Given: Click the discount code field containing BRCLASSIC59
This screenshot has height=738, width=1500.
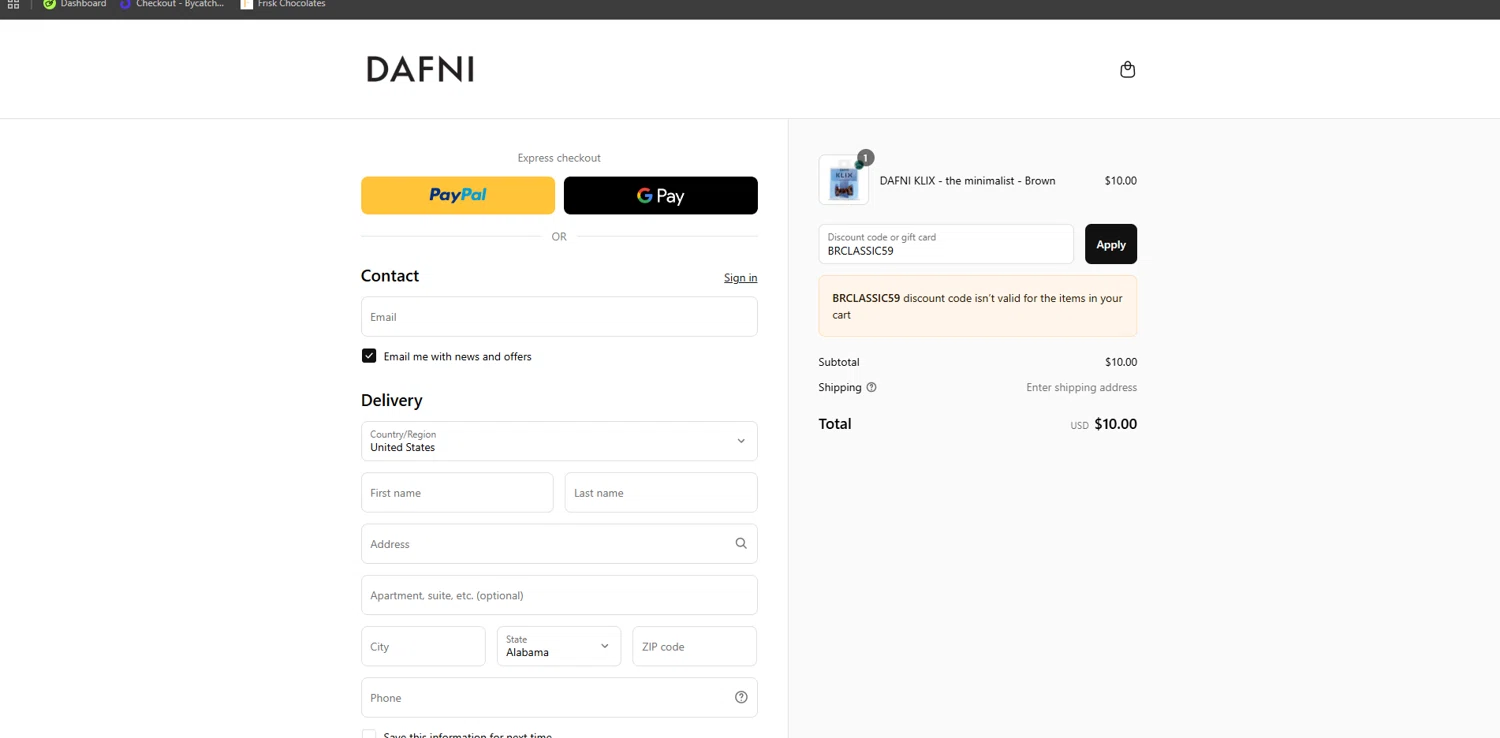Looking at the screenshot, I should coord(946,244).
